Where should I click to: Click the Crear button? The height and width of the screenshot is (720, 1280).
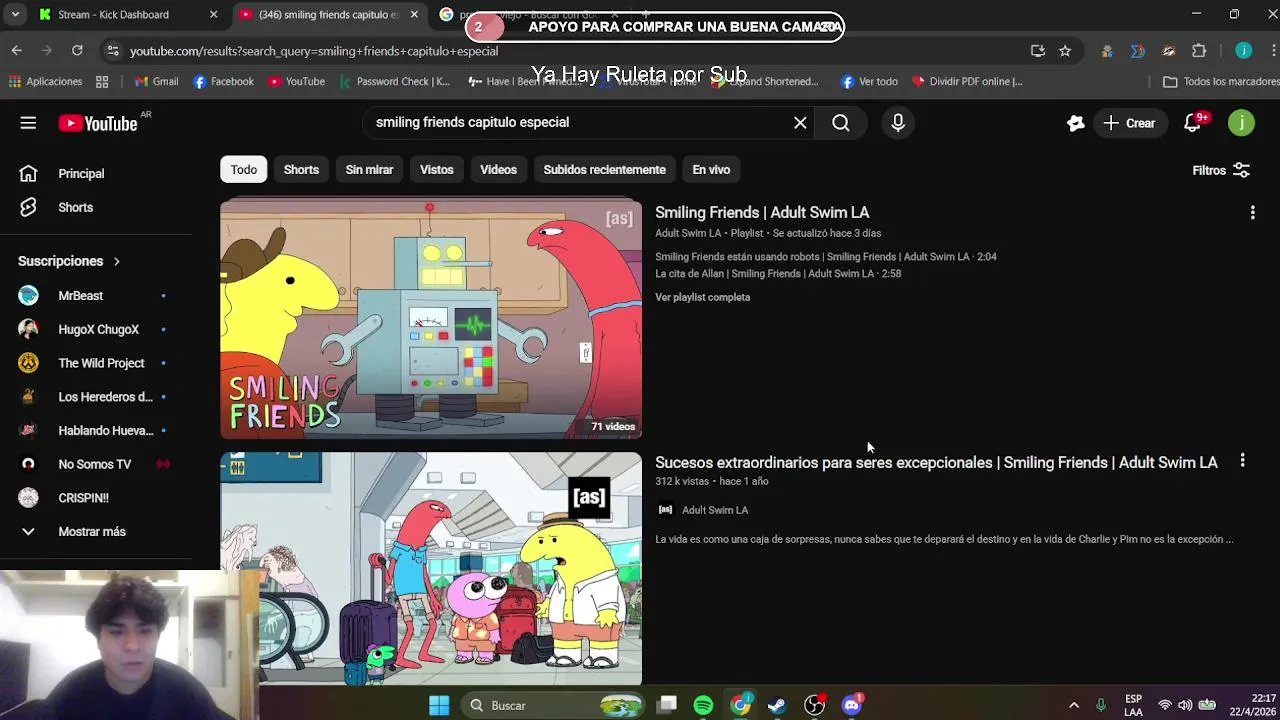coord(1129,123)
